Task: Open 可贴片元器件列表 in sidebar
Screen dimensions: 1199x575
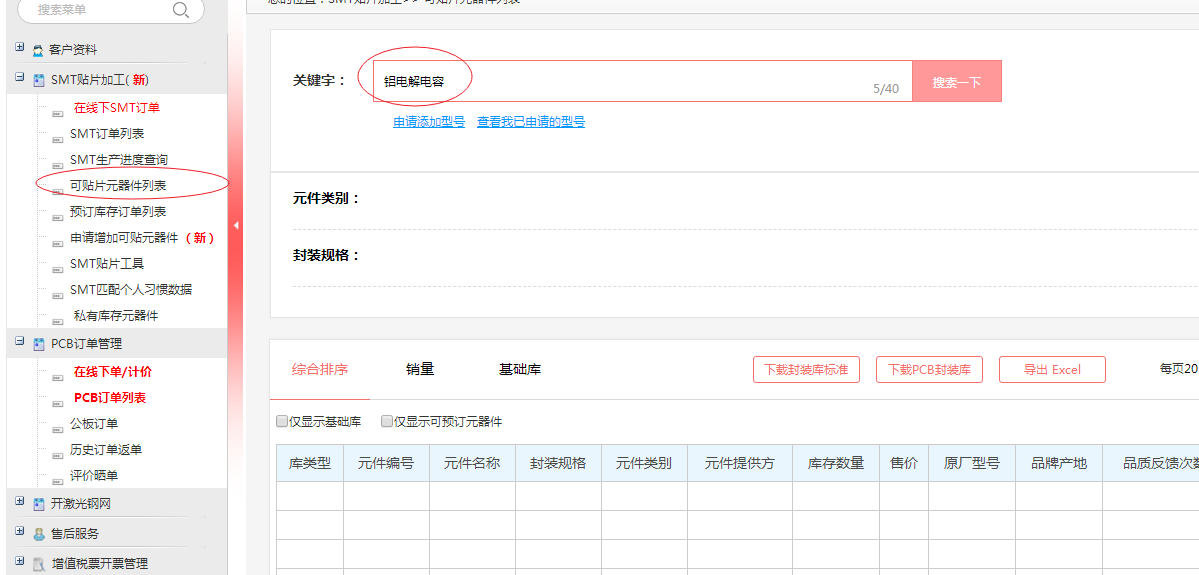Action: (x=118, y=186)
